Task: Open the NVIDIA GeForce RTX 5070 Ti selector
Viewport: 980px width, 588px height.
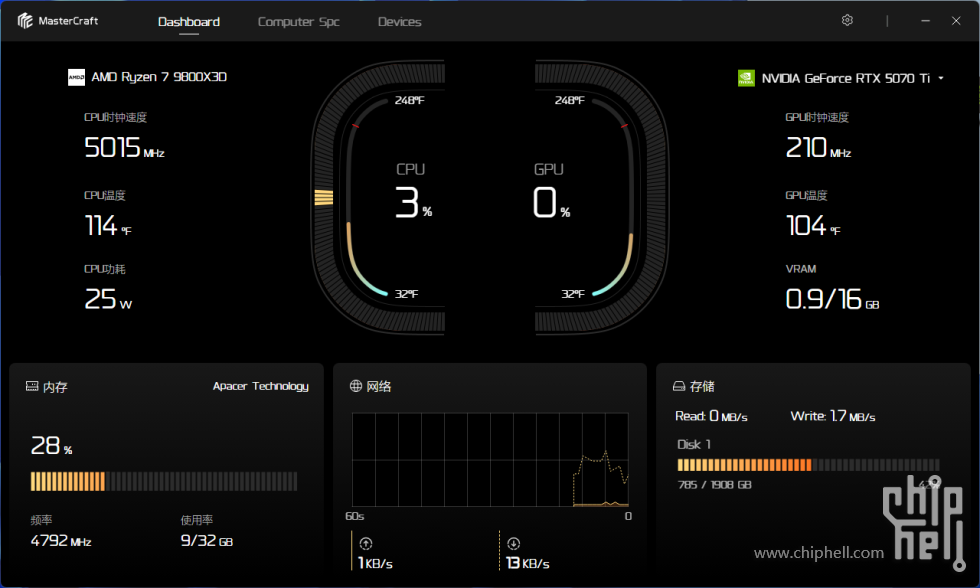Action: [x=845, y=78]
